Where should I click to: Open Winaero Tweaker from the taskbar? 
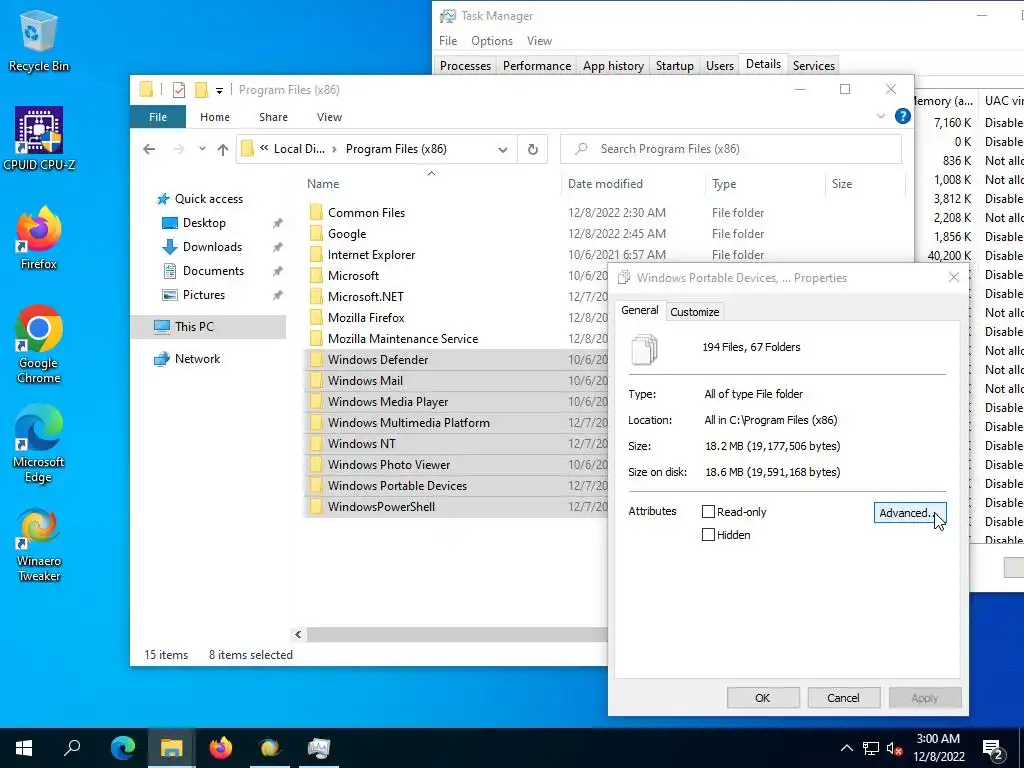tap(270, 748)
